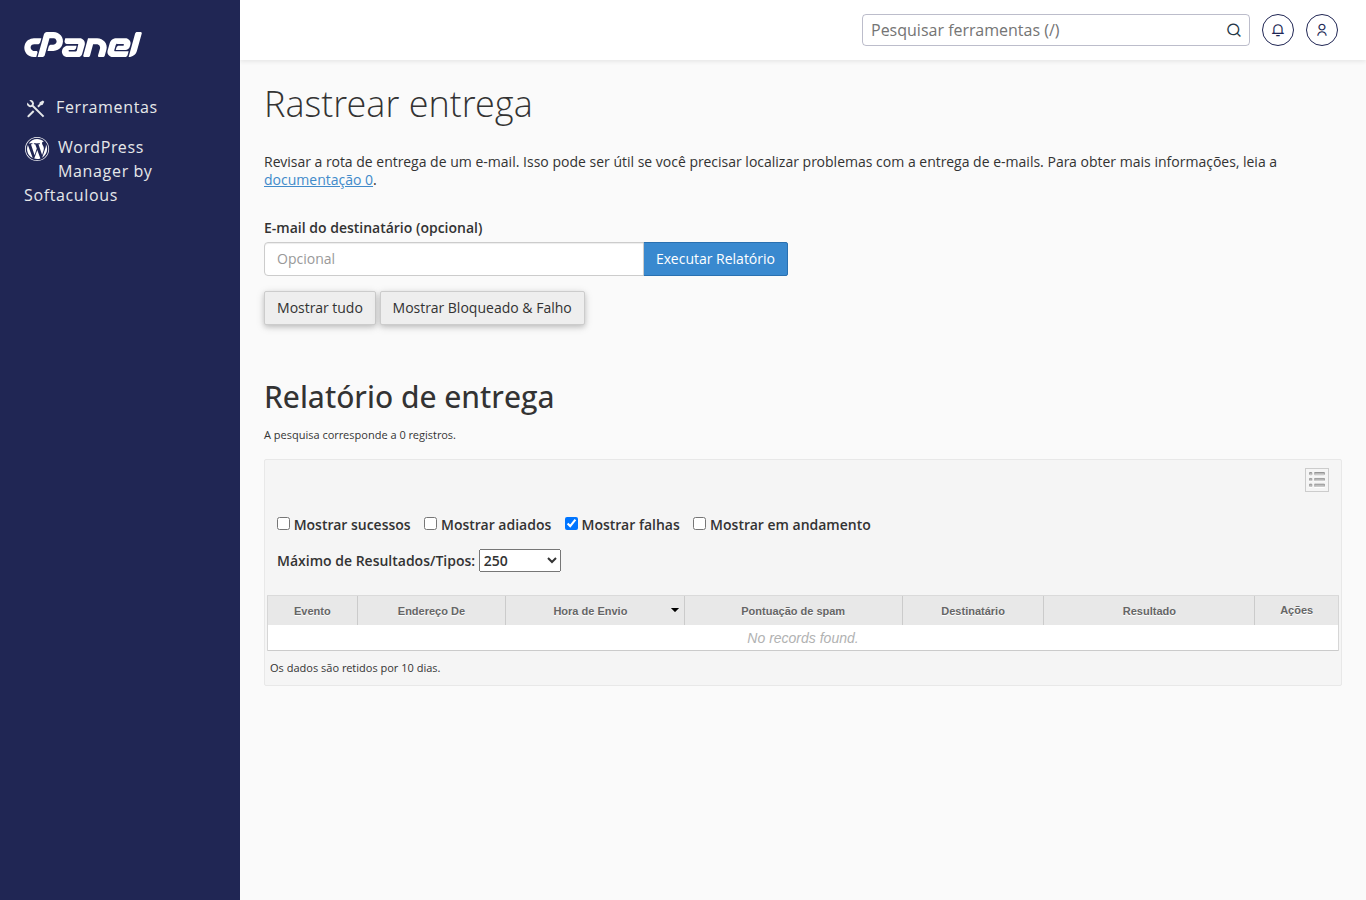
Task: Click the E-mail do destinatário label
Action: [373, 228]
